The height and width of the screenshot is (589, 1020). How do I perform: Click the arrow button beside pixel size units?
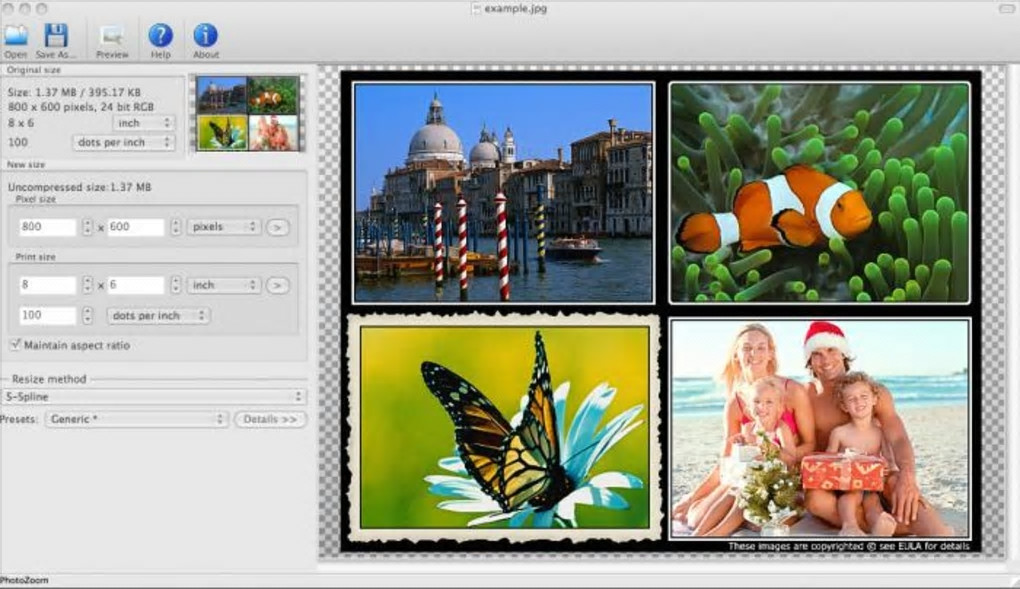point(278,227)
